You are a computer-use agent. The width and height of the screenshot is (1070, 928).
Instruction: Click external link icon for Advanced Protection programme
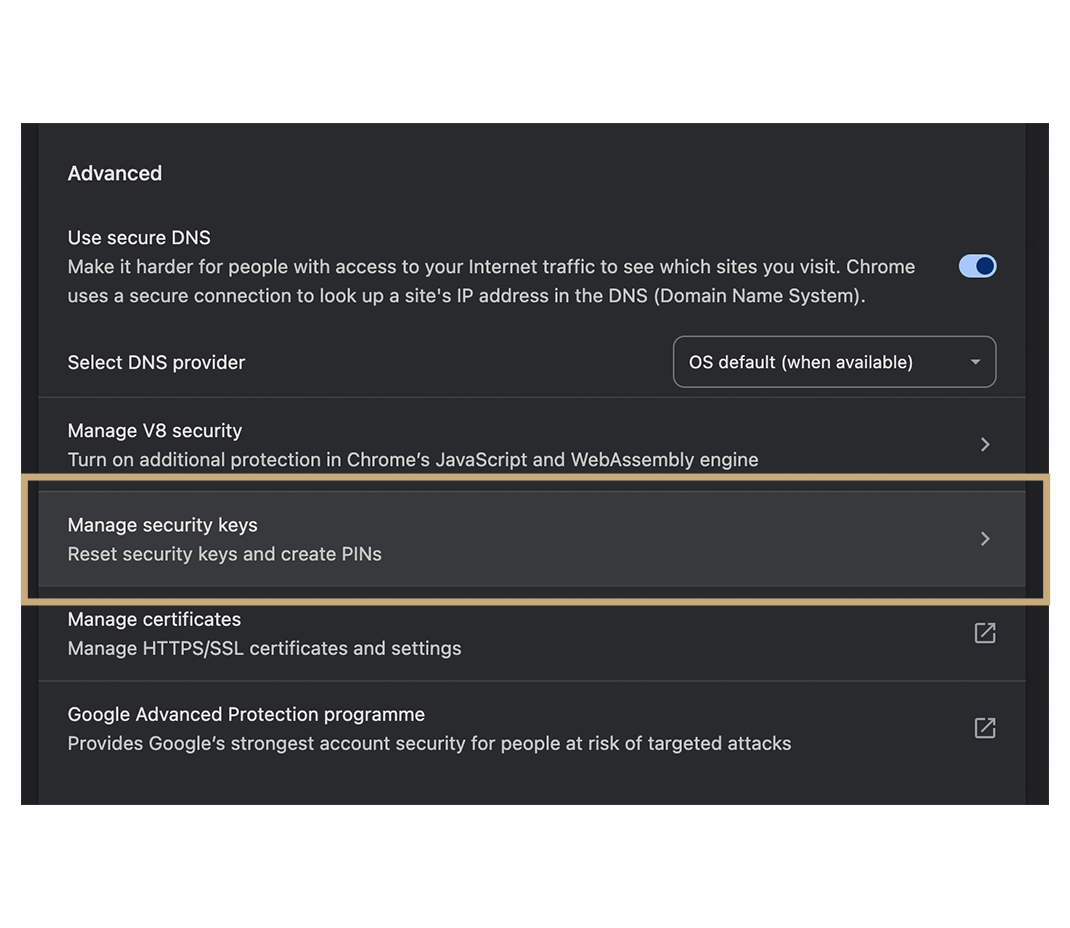[x=985, y=728]
